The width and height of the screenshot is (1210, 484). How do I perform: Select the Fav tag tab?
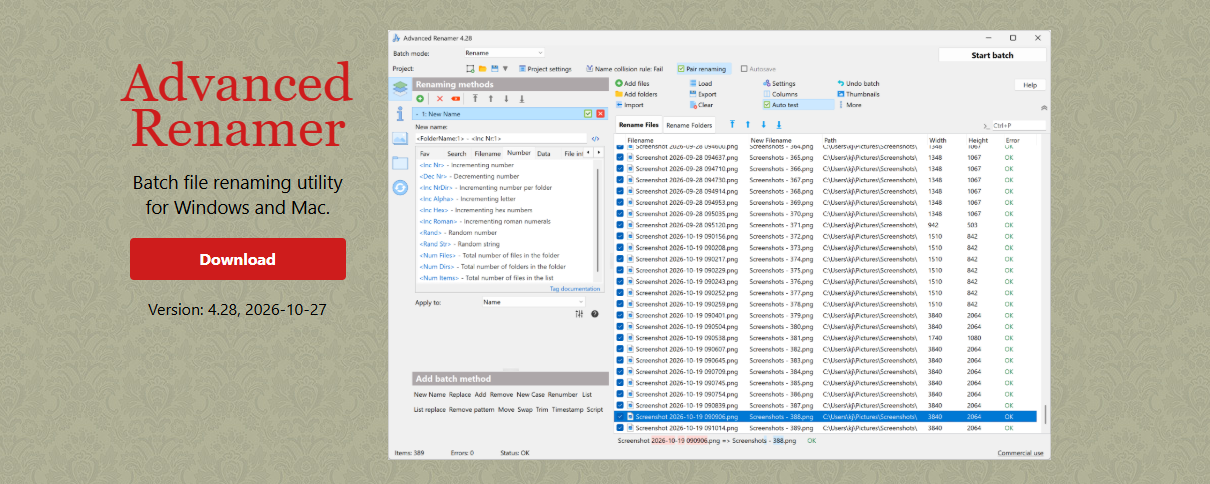[x=424, y=153]
